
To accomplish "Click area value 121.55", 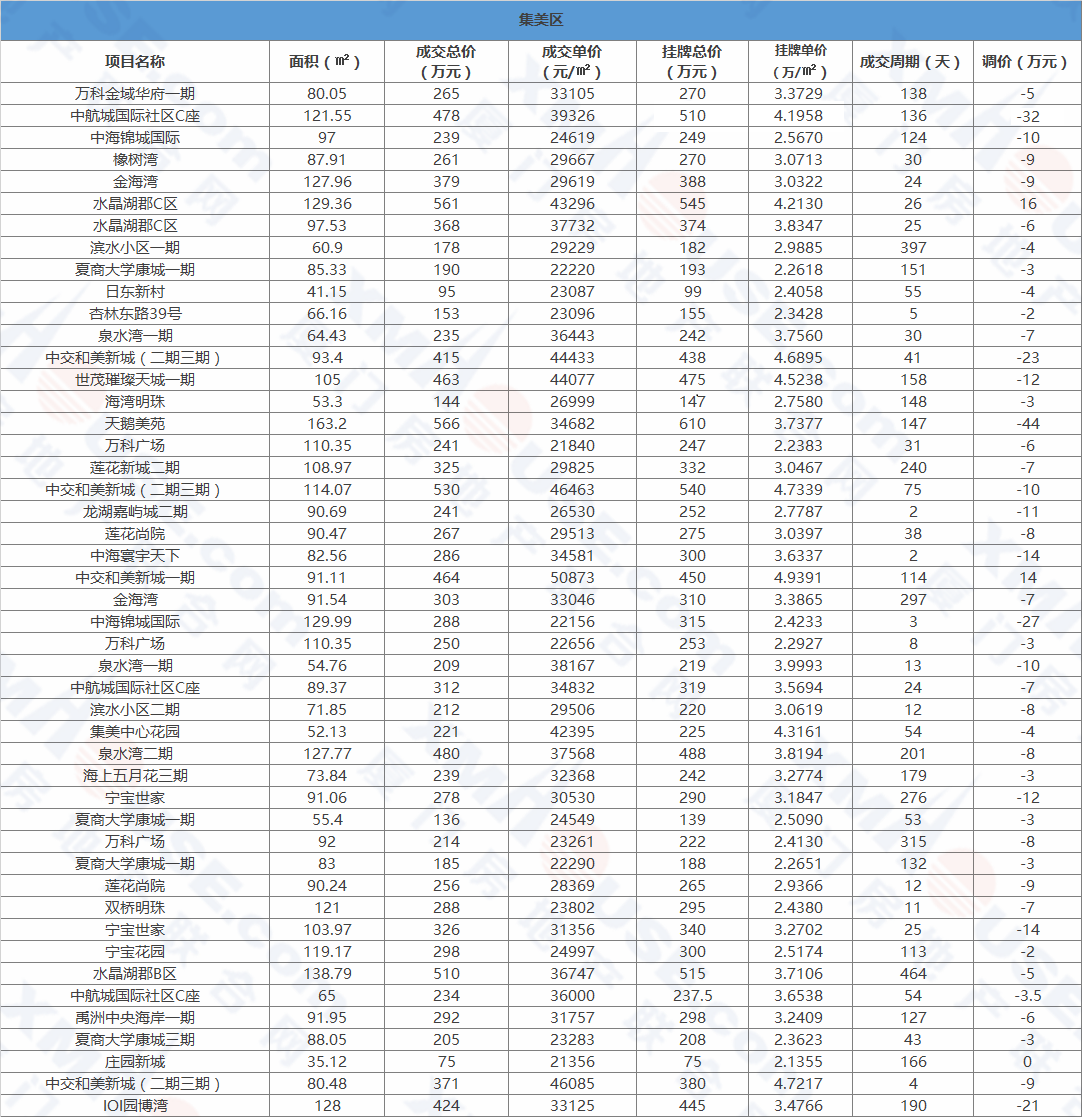I will click(327, 116).
